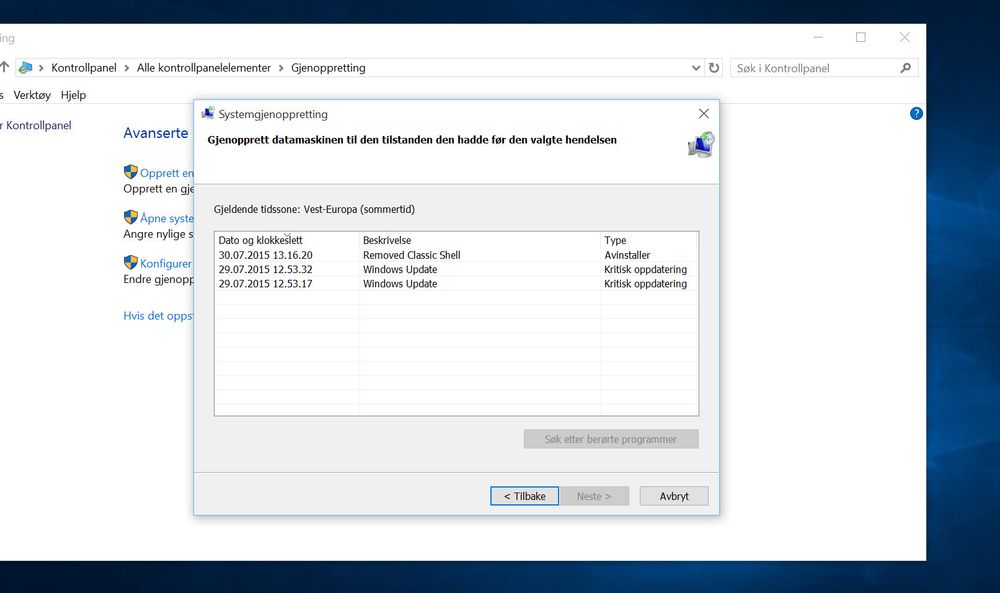Click Kritisk oppdatering in the 12.53.32 row
This screenshot has width=1000, height=593.
click(645, 269)
